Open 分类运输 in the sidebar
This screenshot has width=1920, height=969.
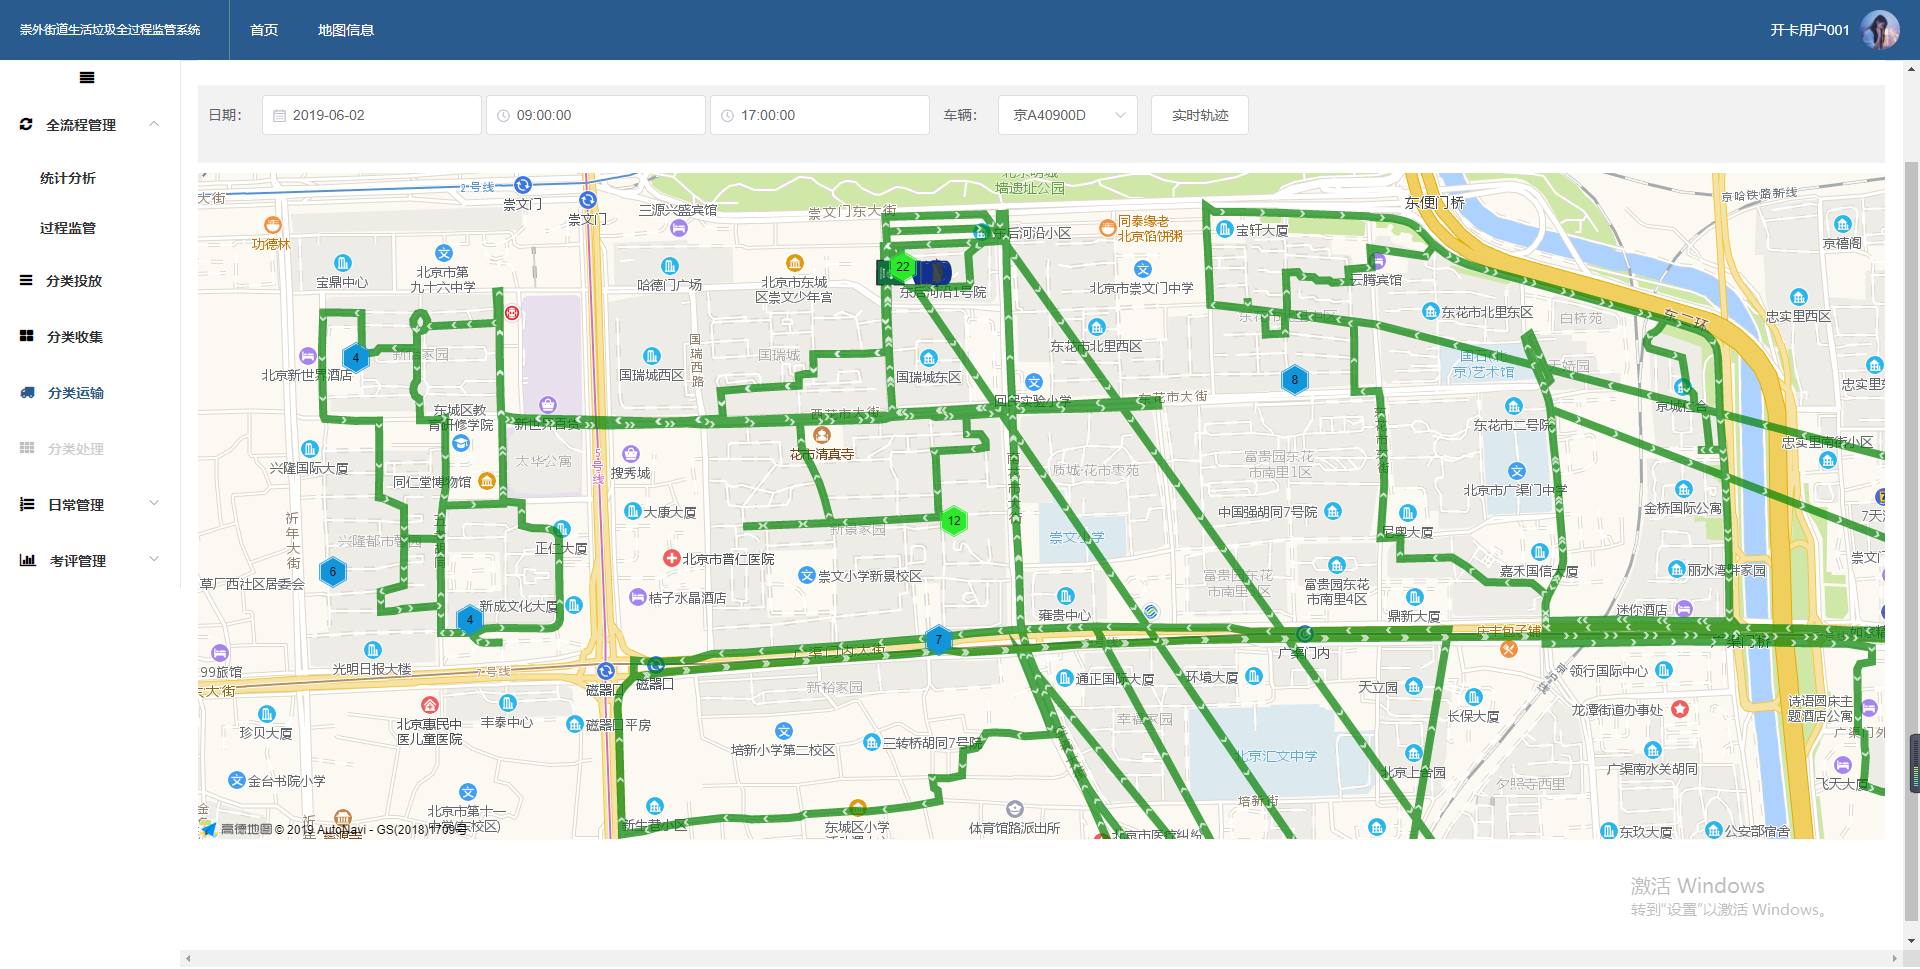tap(76, 393)
